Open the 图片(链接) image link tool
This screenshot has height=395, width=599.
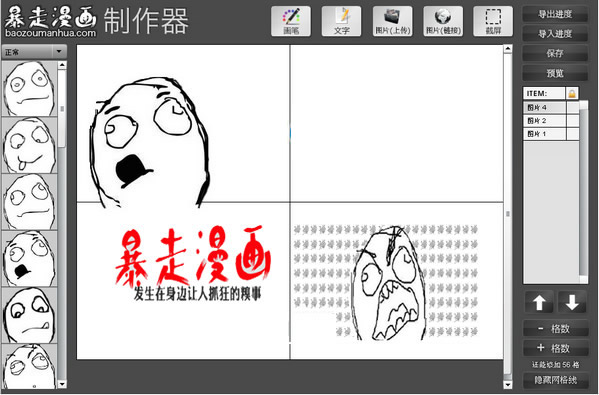(x=443, y=21)
